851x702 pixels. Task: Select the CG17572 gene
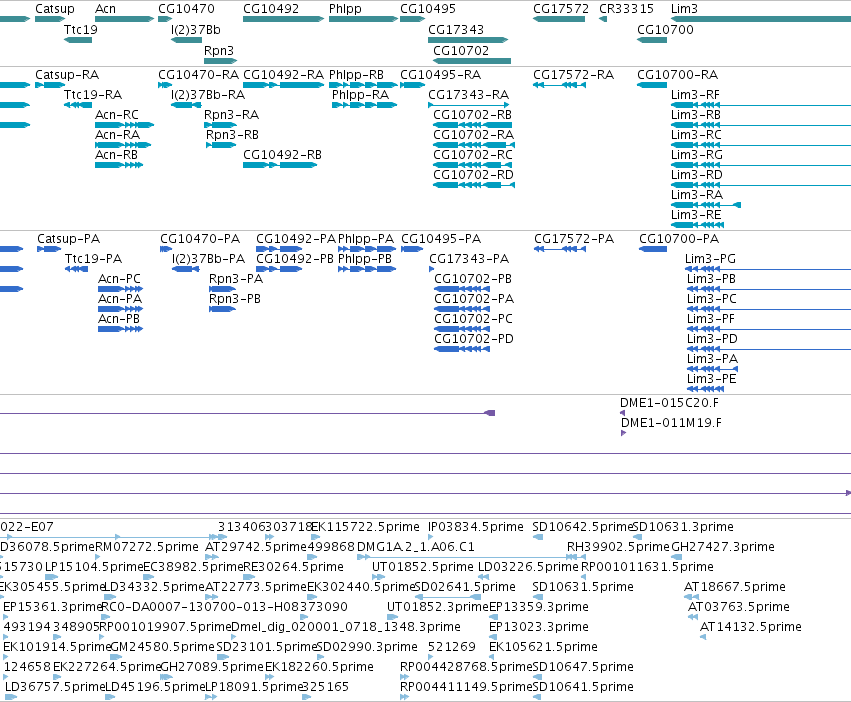559,19
